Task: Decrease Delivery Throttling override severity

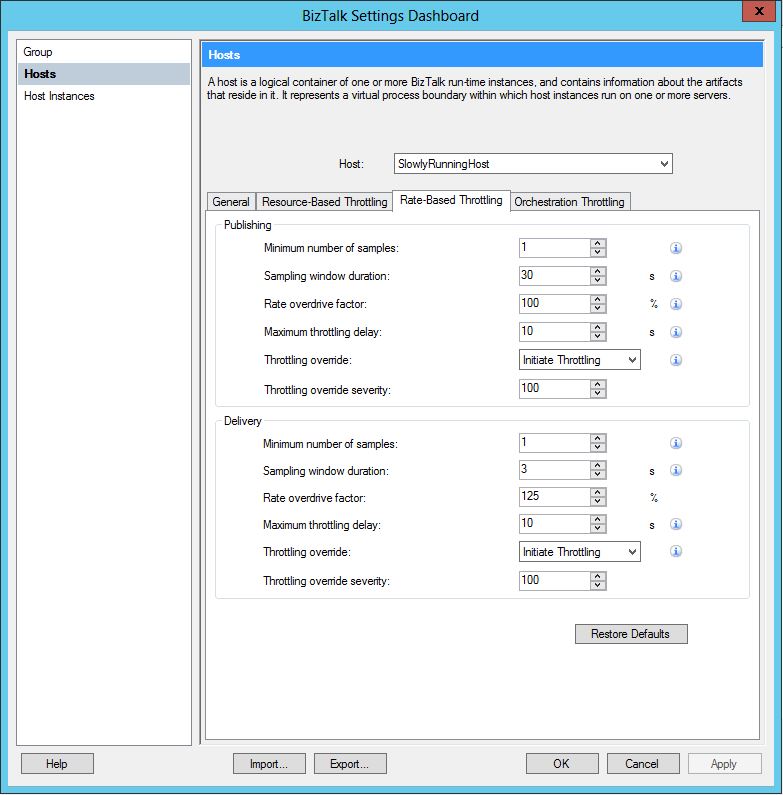Action: coord(598,585)
